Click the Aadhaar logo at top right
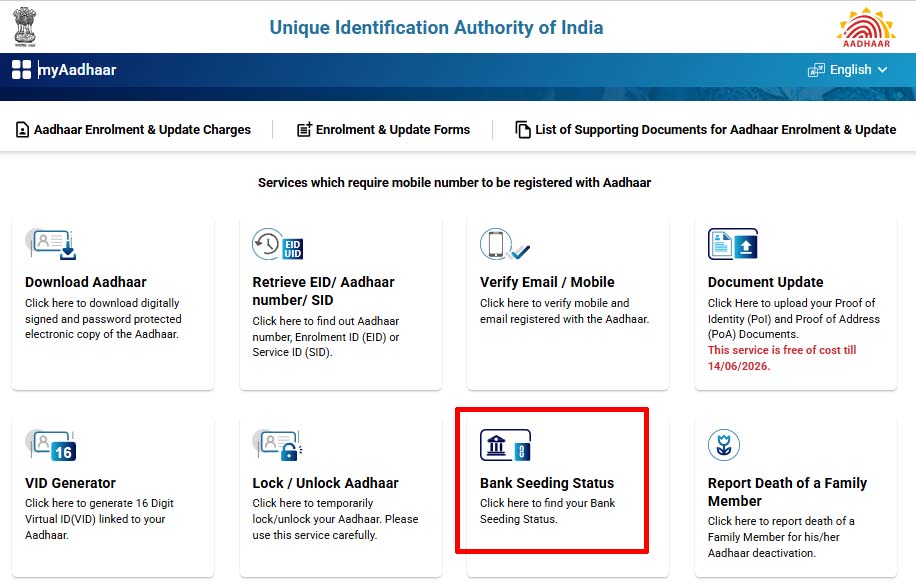This screenshot has width=916, height=585. 866,27
